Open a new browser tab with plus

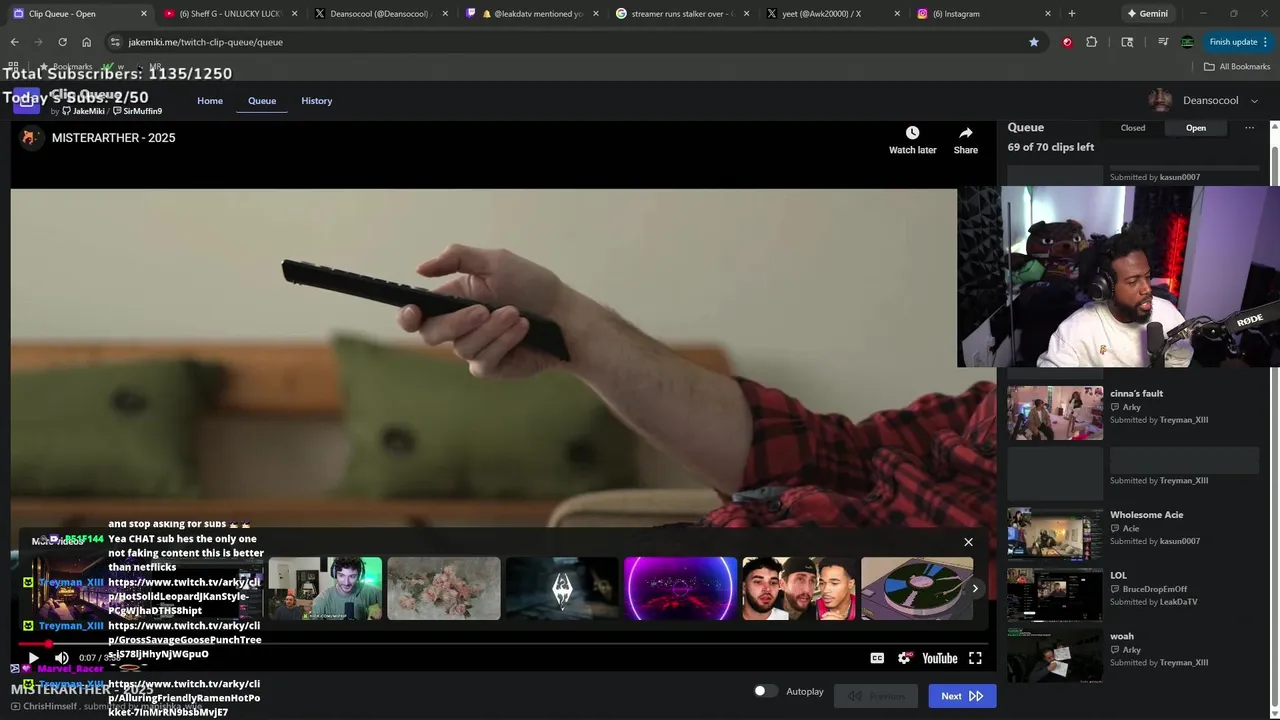(1072, 14)
